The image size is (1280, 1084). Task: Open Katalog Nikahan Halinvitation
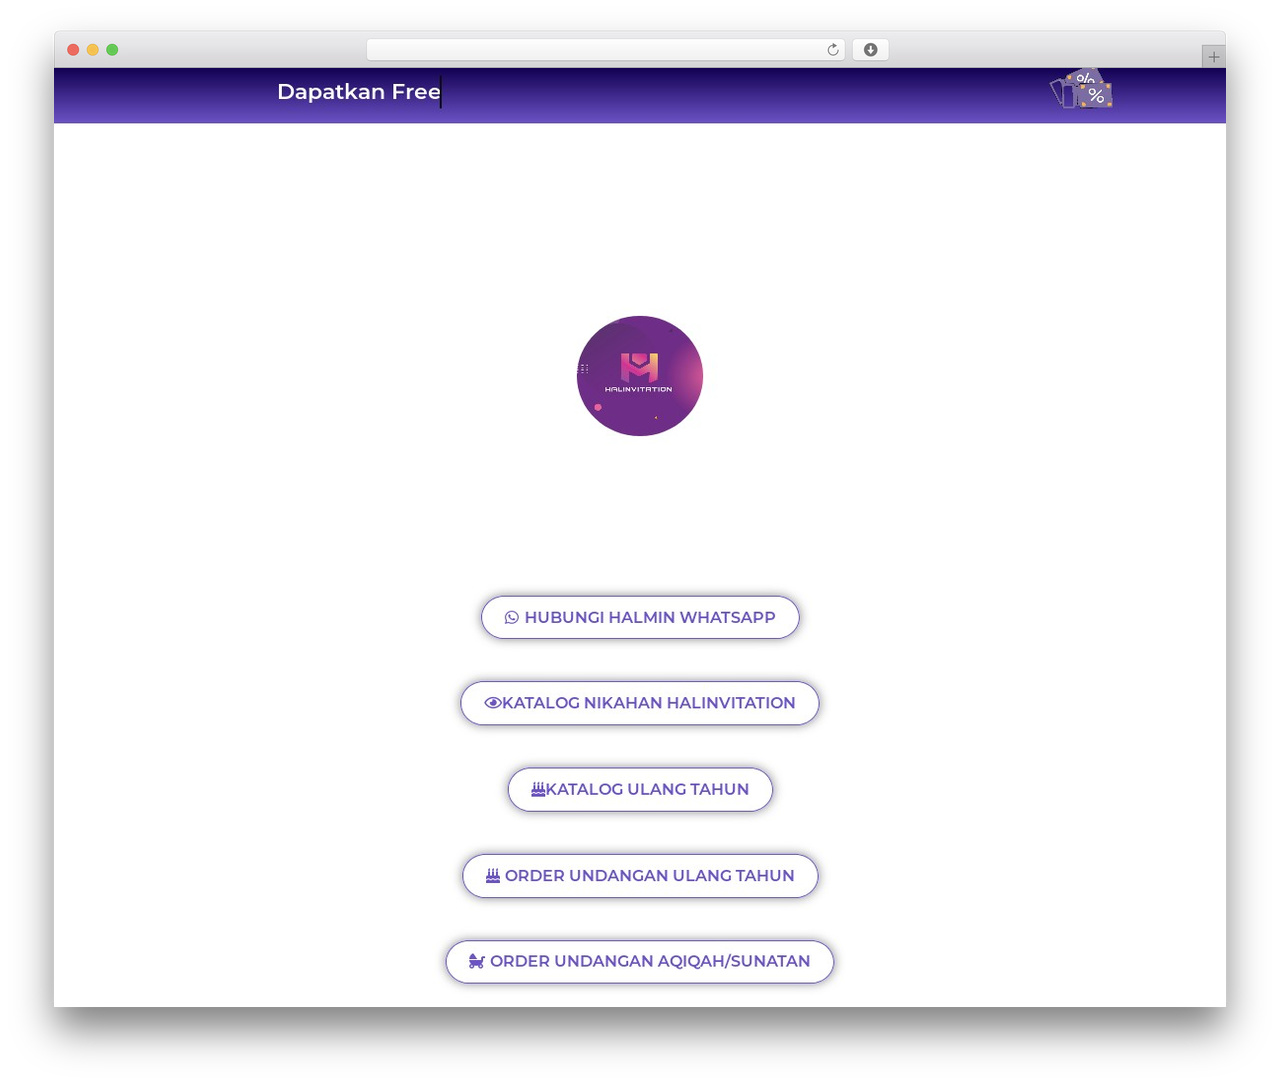pyautogui.click(x=640, y=703)
